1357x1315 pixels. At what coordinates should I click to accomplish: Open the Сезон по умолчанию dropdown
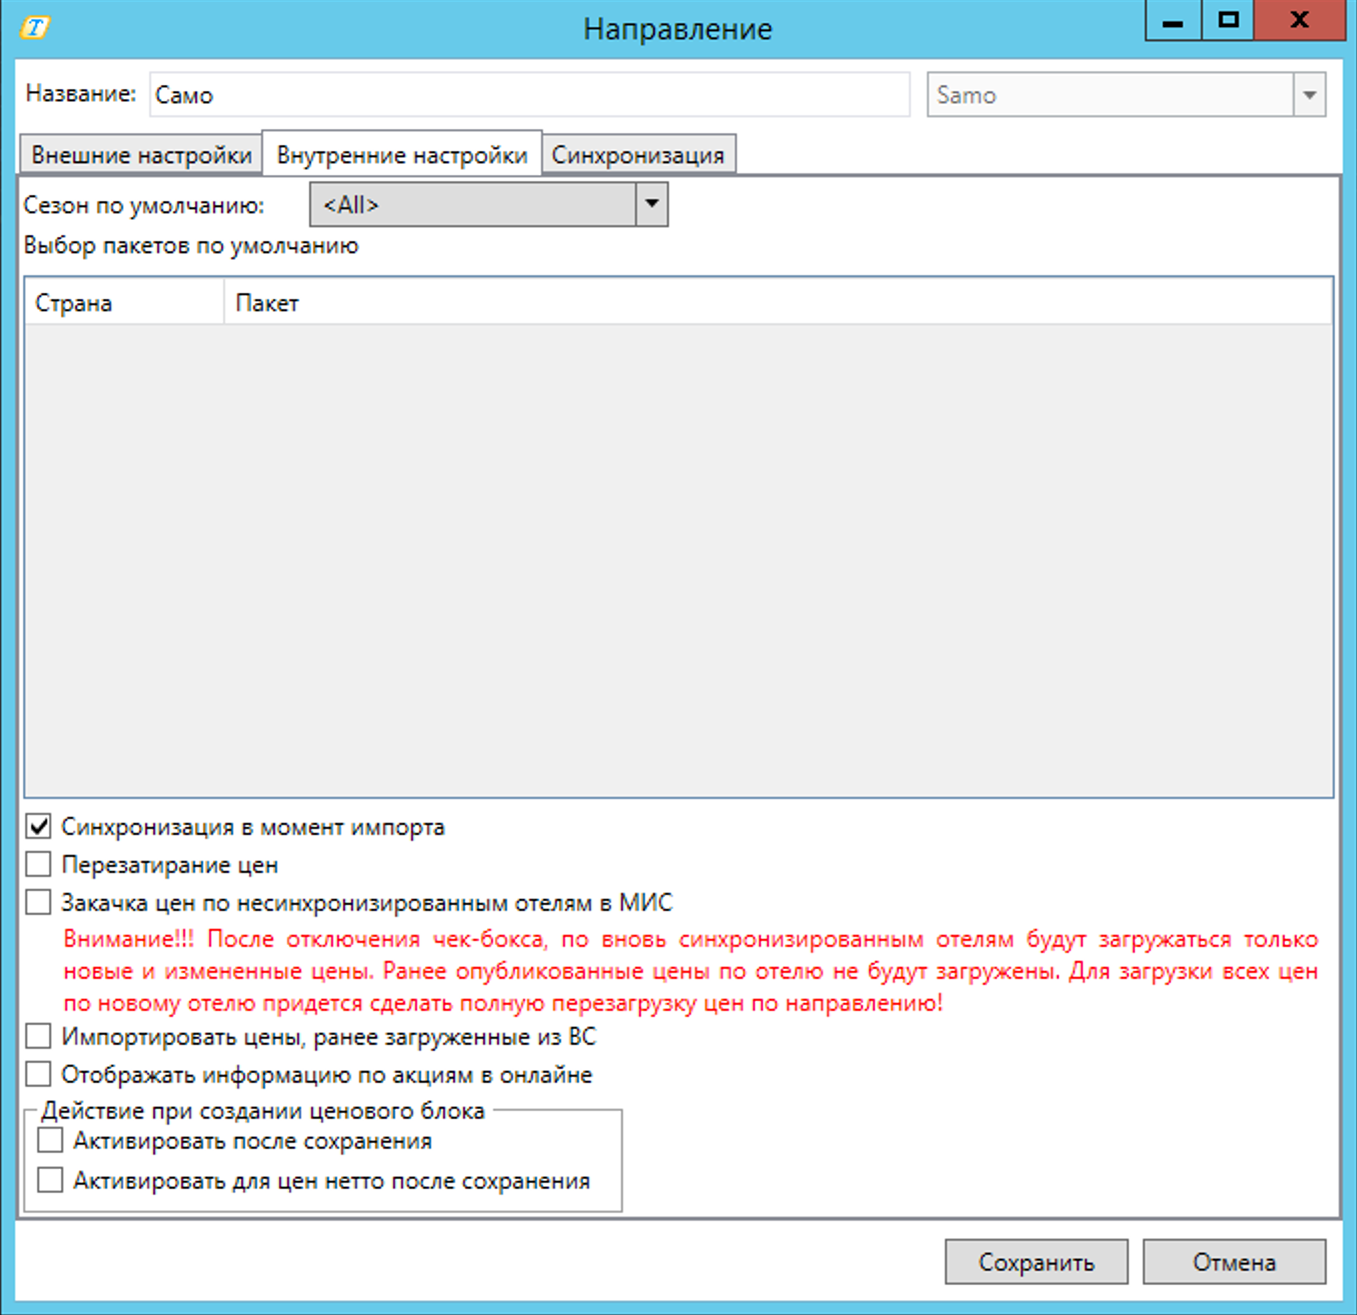pyautogui.click(x=651, y=205)
